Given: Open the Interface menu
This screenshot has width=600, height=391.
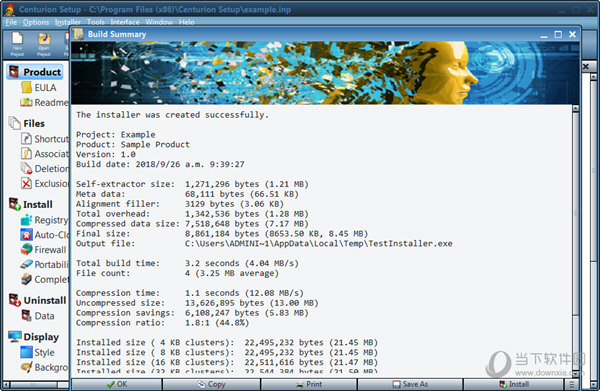Looking at the screenshot, I should [125, 22].
